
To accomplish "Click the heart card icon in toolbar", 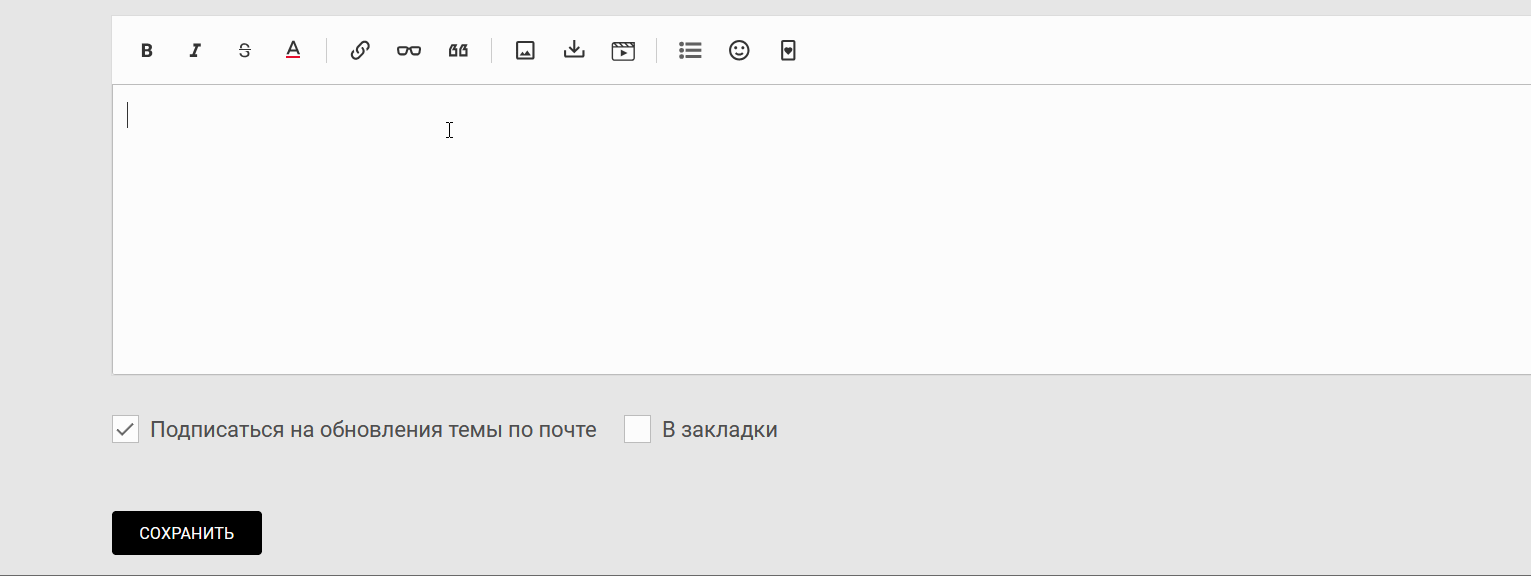I will (788, 50).
